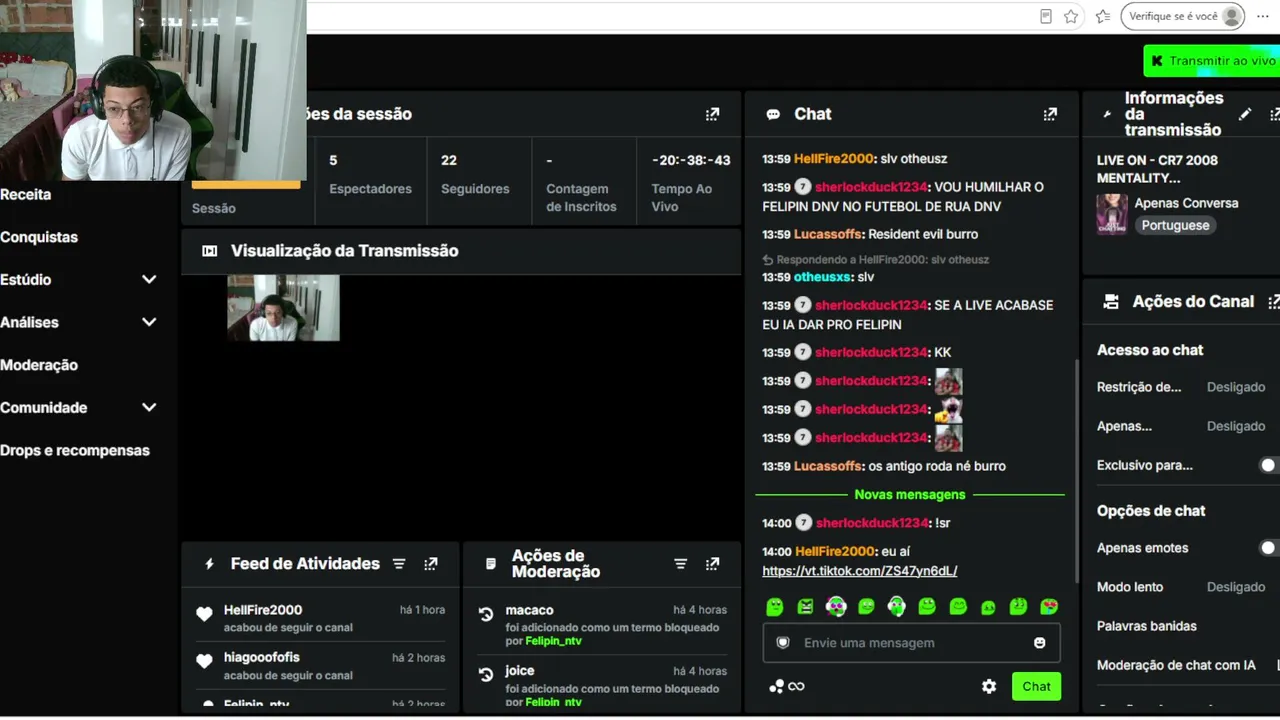Change the Apenas... setting from Desligado
Viewport: 1280px width, 720px height.
coord(1236,426)
